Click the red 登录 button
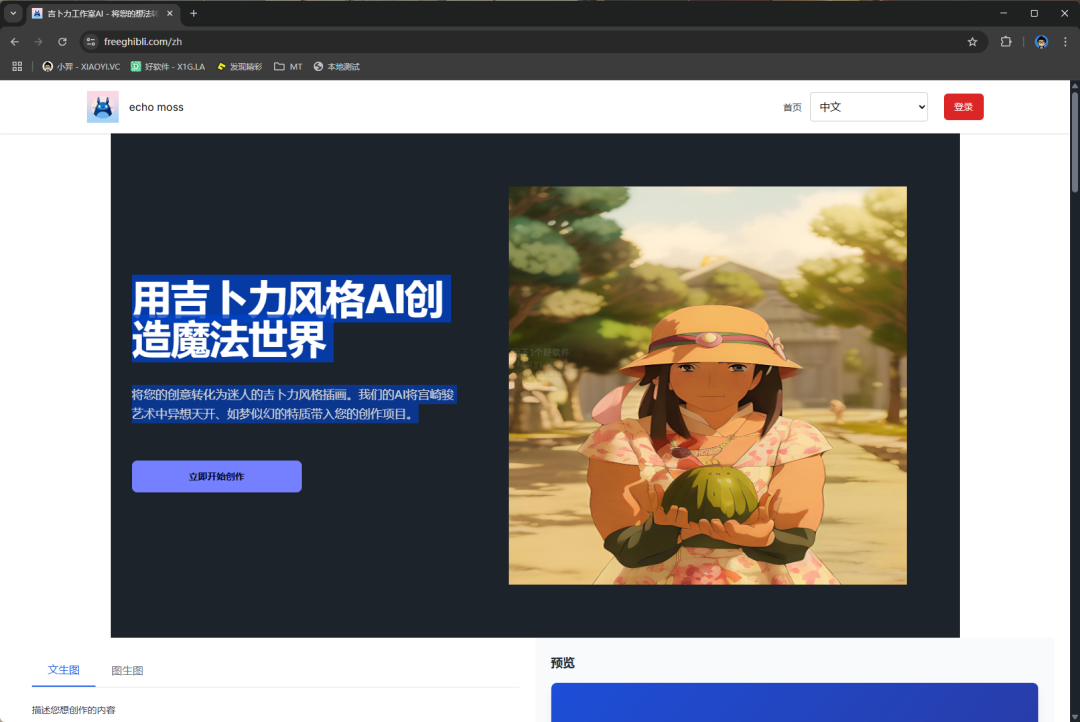Image resolution: width=1080 pixels, height=722 pixels. tap(963, 107)
